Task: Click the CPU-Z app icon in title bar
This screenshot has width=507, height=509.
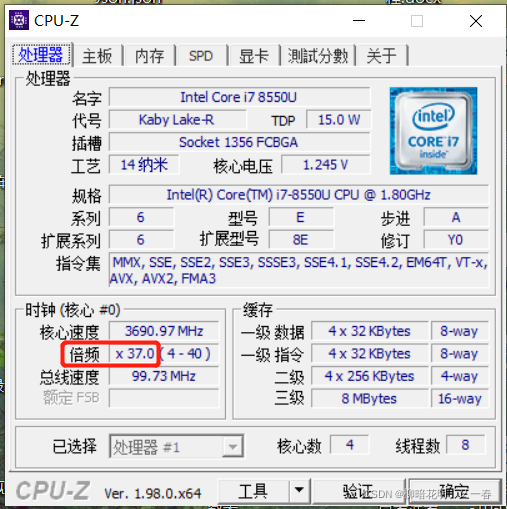Action: click(19, 20)
